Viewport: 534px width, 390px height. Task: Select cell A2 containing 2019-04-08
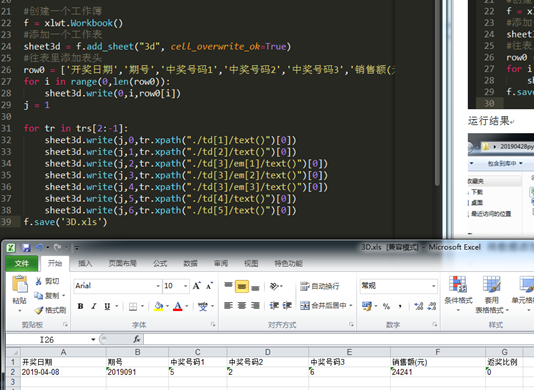pyautogui.click(x=63, y=372)
